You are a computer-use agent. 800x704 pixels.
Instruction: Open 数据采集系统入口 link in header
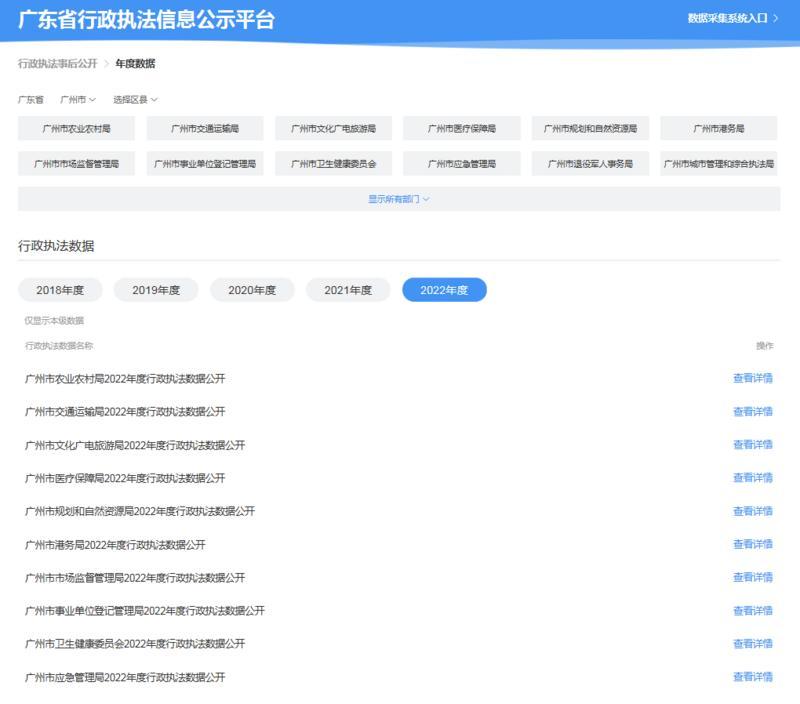[732, 18]
